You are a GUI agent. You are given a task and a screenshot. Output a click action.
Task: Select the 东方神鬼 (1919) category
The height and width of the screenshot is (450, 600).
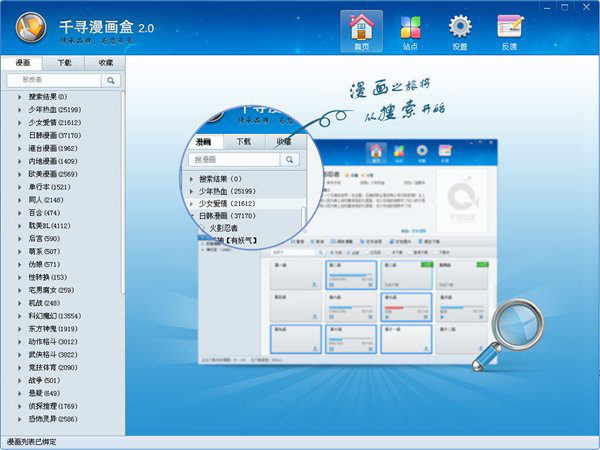[x=53, y=329]
